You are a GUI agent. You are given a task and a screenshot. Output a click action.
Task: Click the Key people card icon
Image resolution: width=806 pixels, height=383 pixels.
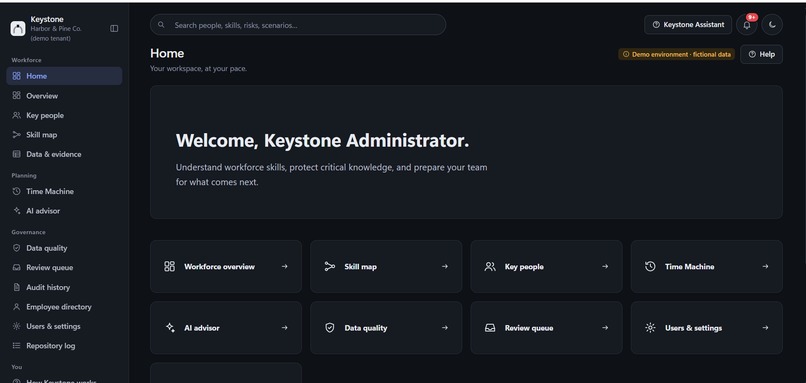(490, 266)
